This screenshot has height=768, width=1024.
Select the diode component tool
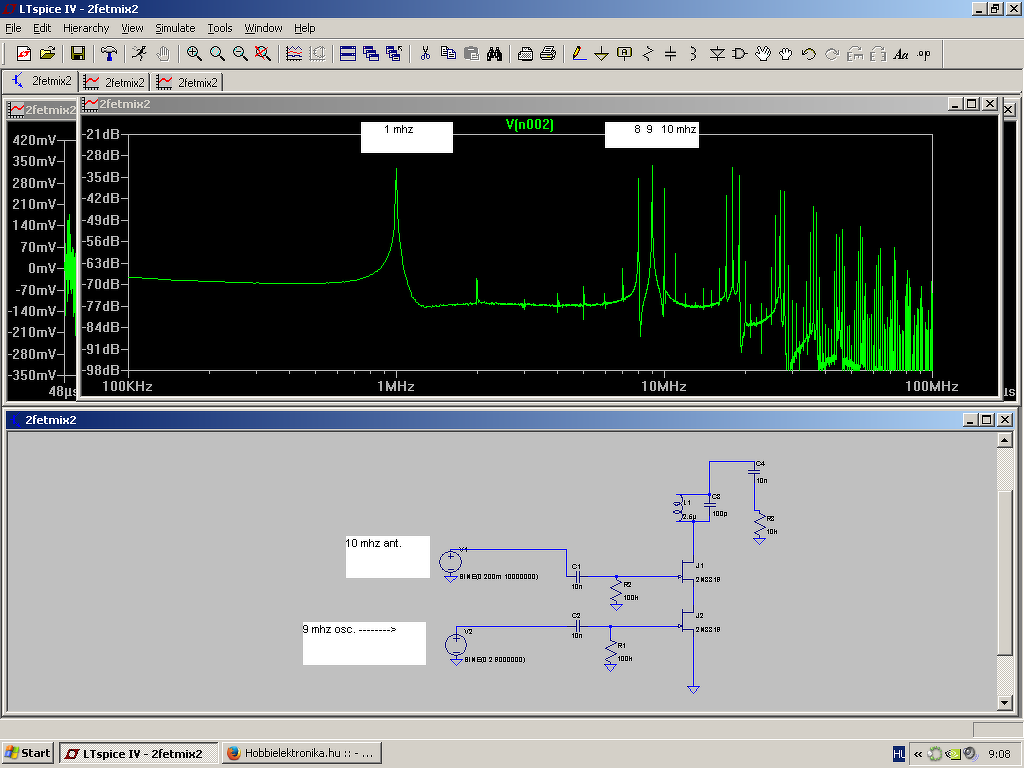717,54
